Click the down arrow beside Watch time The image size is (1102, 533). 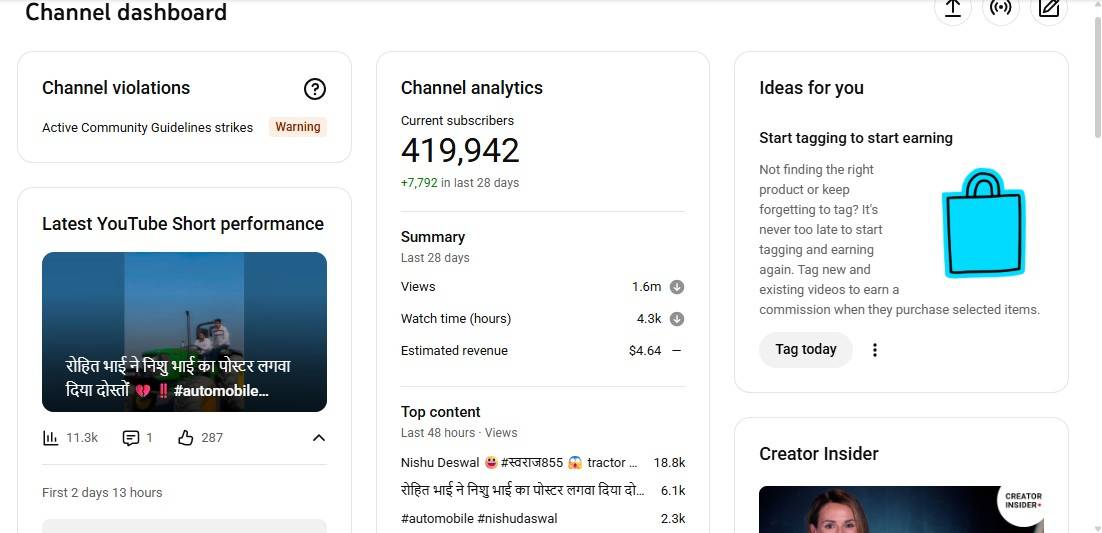click(x=676, y=319)
